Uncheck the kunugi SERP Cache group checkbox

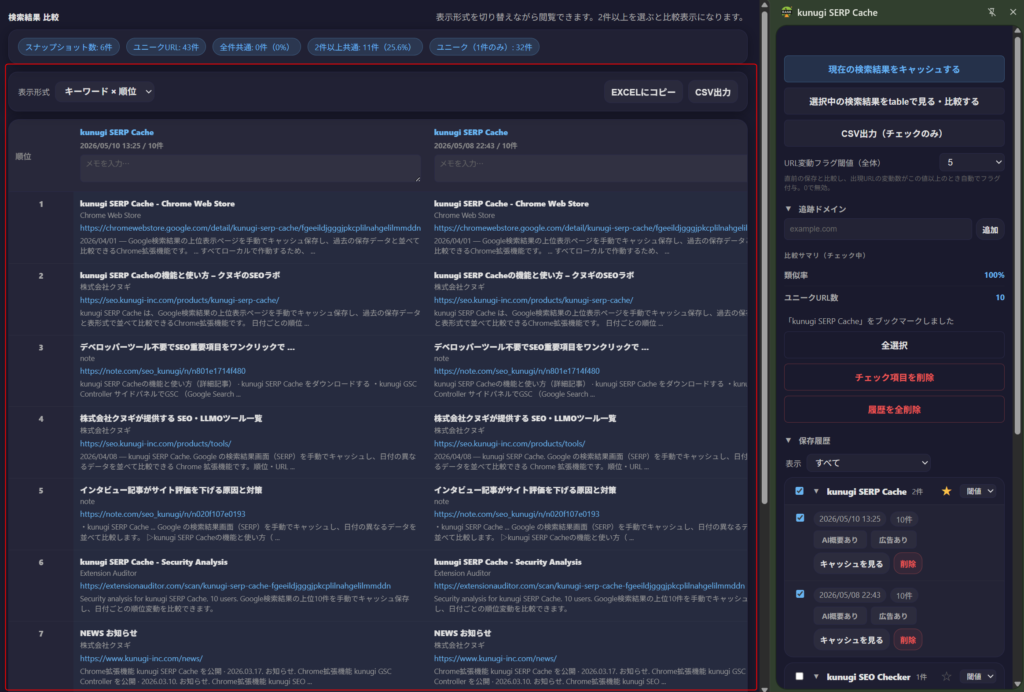tap(799, 491)
